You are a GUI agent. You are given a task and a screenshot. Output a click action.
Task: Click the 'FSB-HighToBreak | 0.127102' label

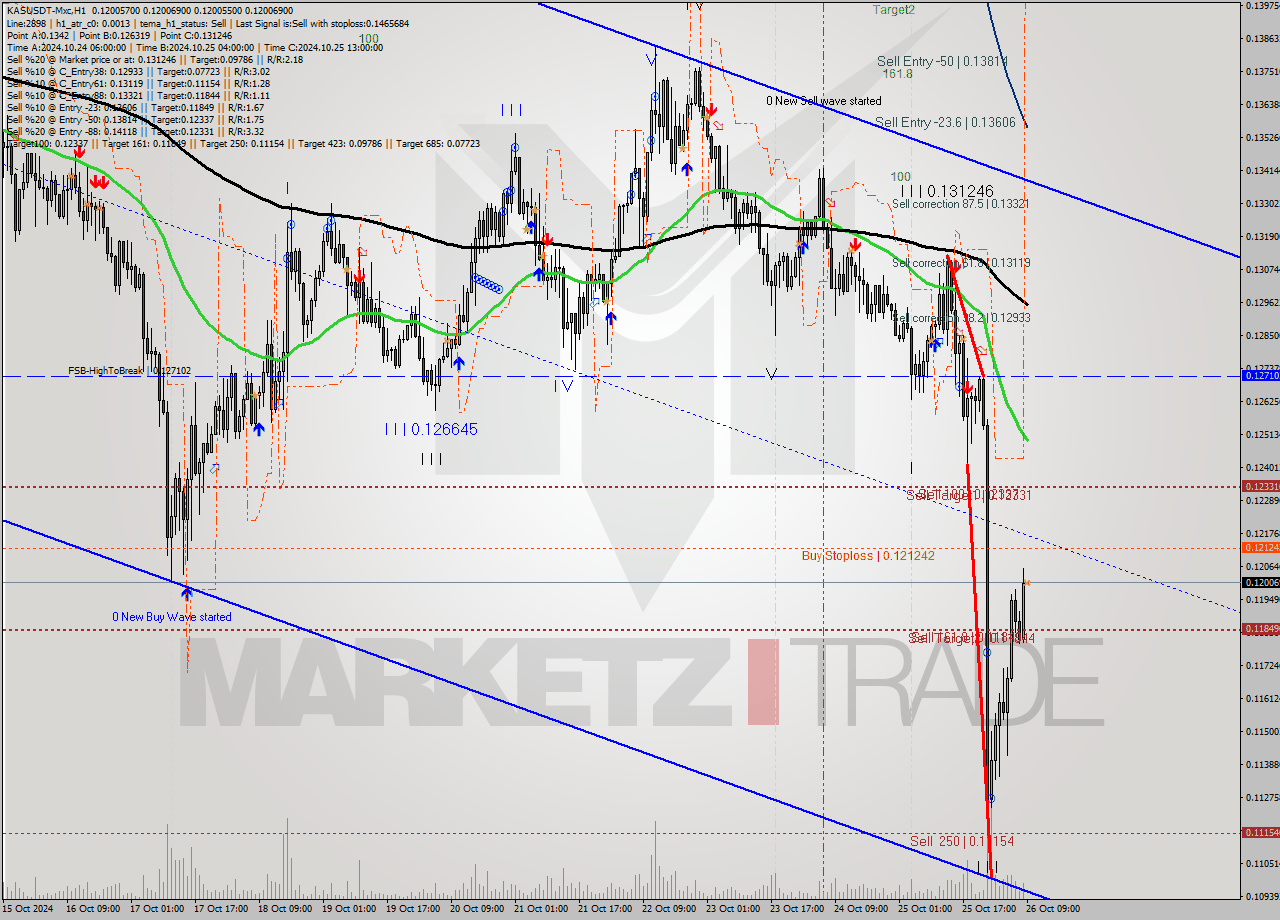[129, 370]
